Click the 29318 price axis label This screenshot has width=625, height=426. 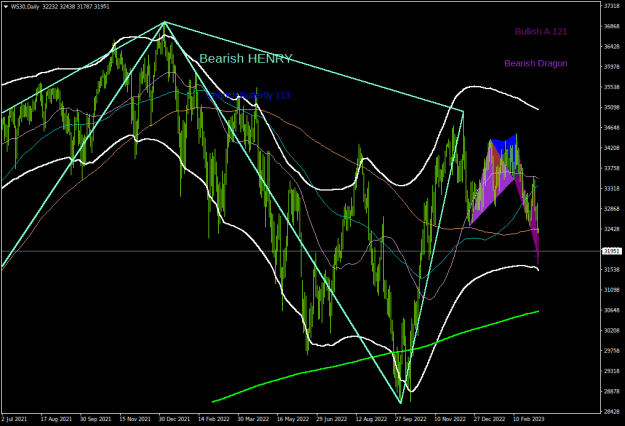click(611, 371)
